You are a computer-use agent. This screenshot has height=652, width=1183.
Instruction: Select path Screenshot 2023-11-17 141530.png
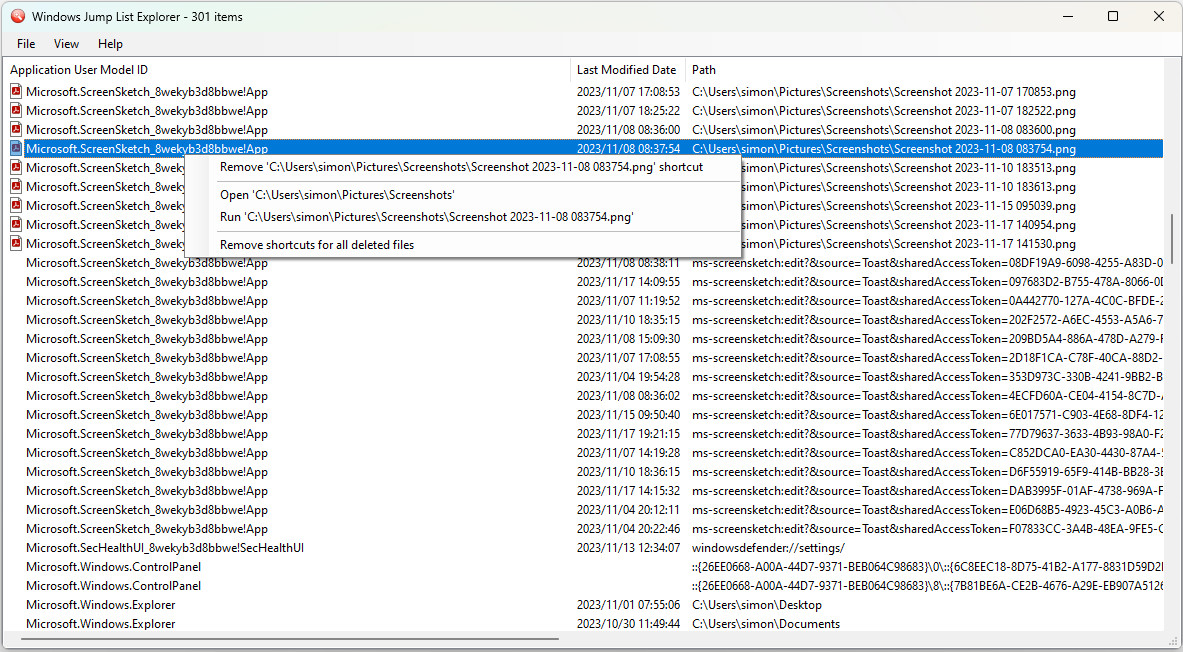908,244
